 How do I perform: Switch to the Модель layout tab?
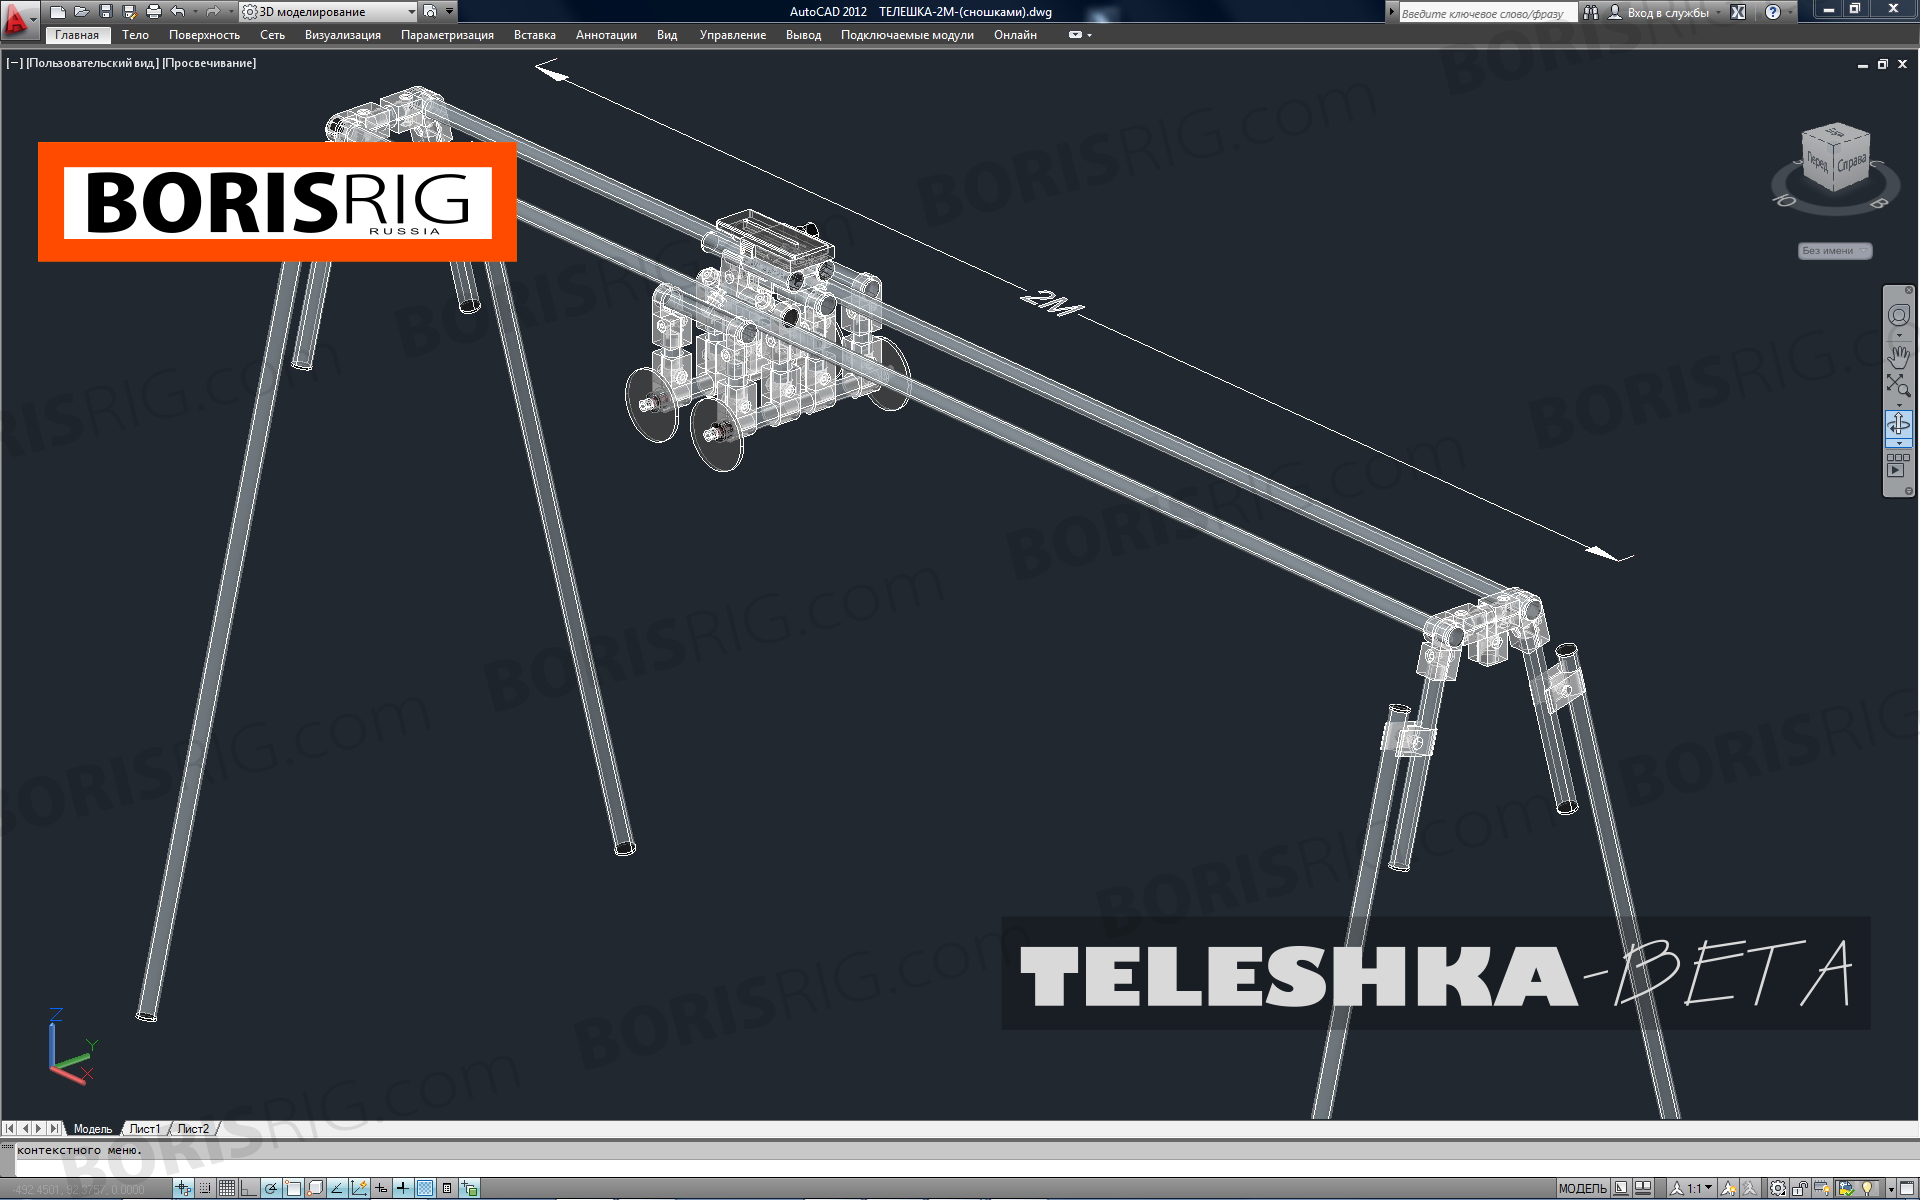(x=93, y=1129)
